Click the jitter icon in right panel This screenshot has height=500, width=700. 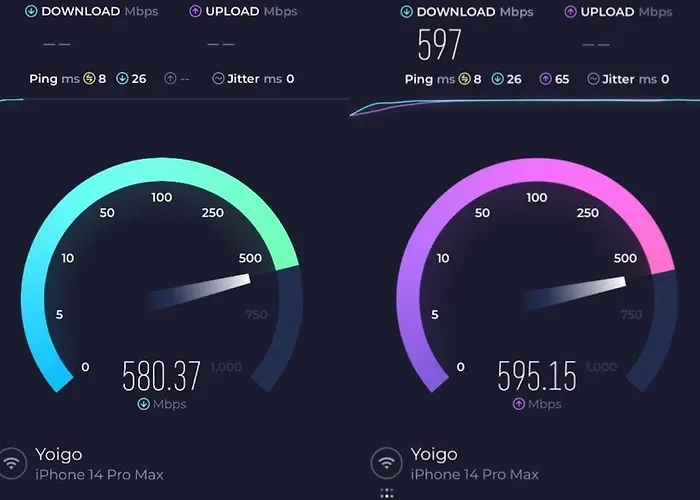[x=593, y=79]
